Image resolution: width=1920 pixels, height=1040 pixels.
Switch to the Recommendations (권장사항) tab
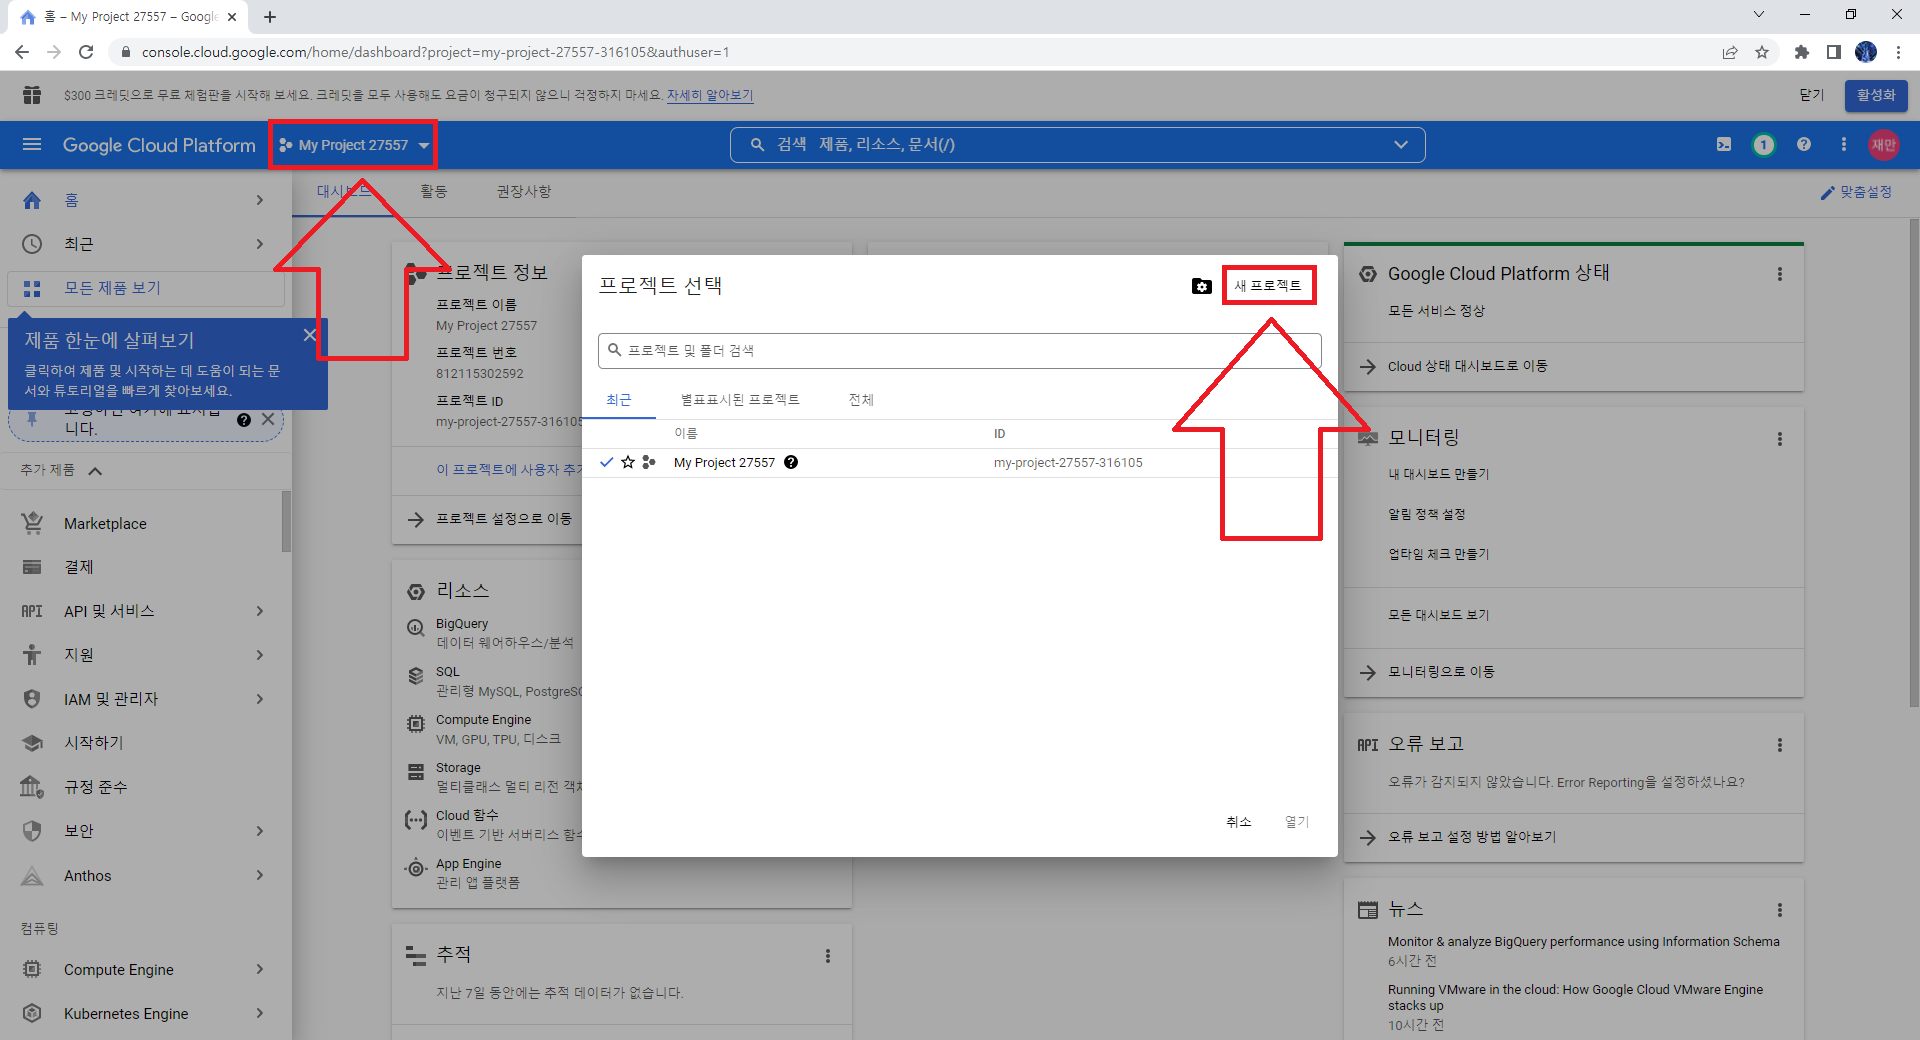point(524,191)
